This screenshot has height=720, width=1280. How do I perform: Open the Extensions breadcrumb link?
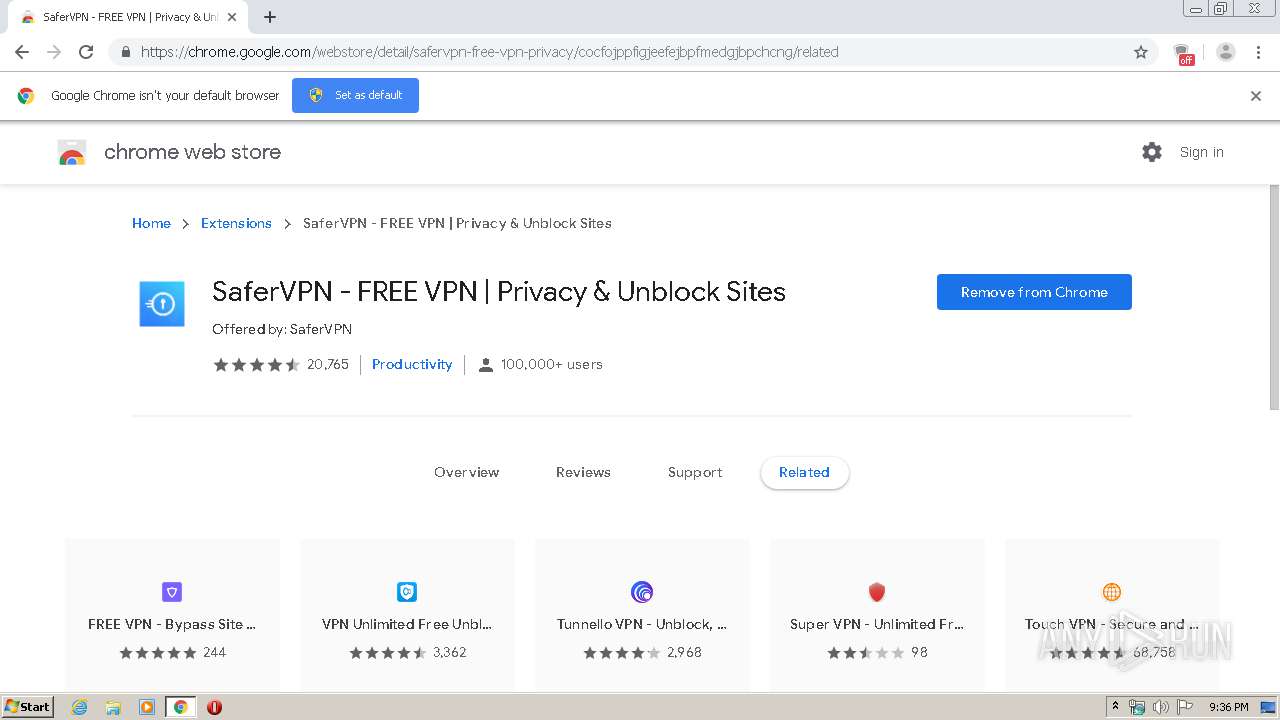pos(236,223)
